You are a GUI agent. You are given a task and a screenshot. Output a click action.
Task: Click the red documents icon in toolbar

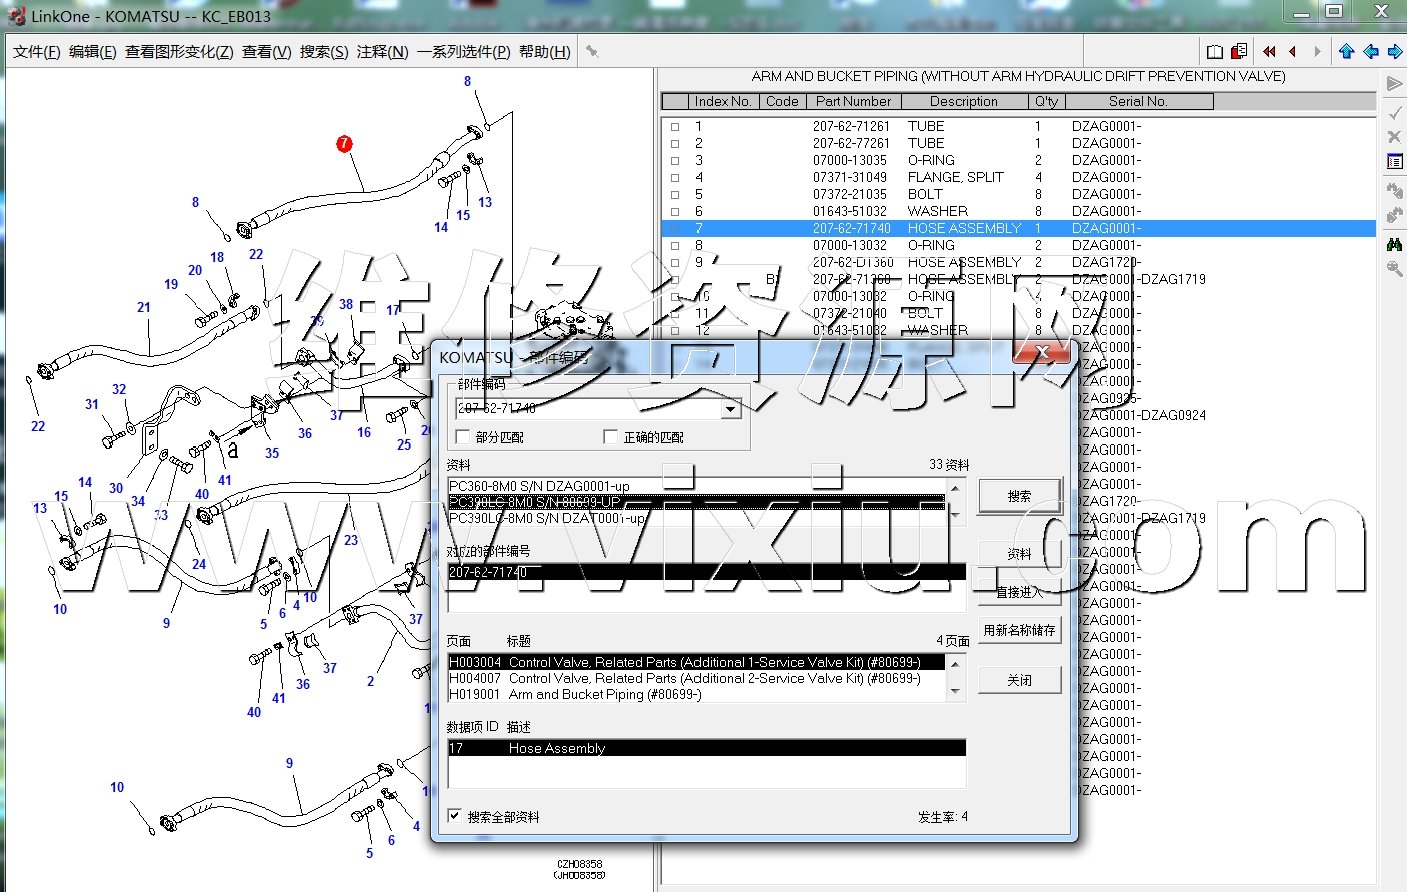pyautogui.click(x=1239, y=51)
